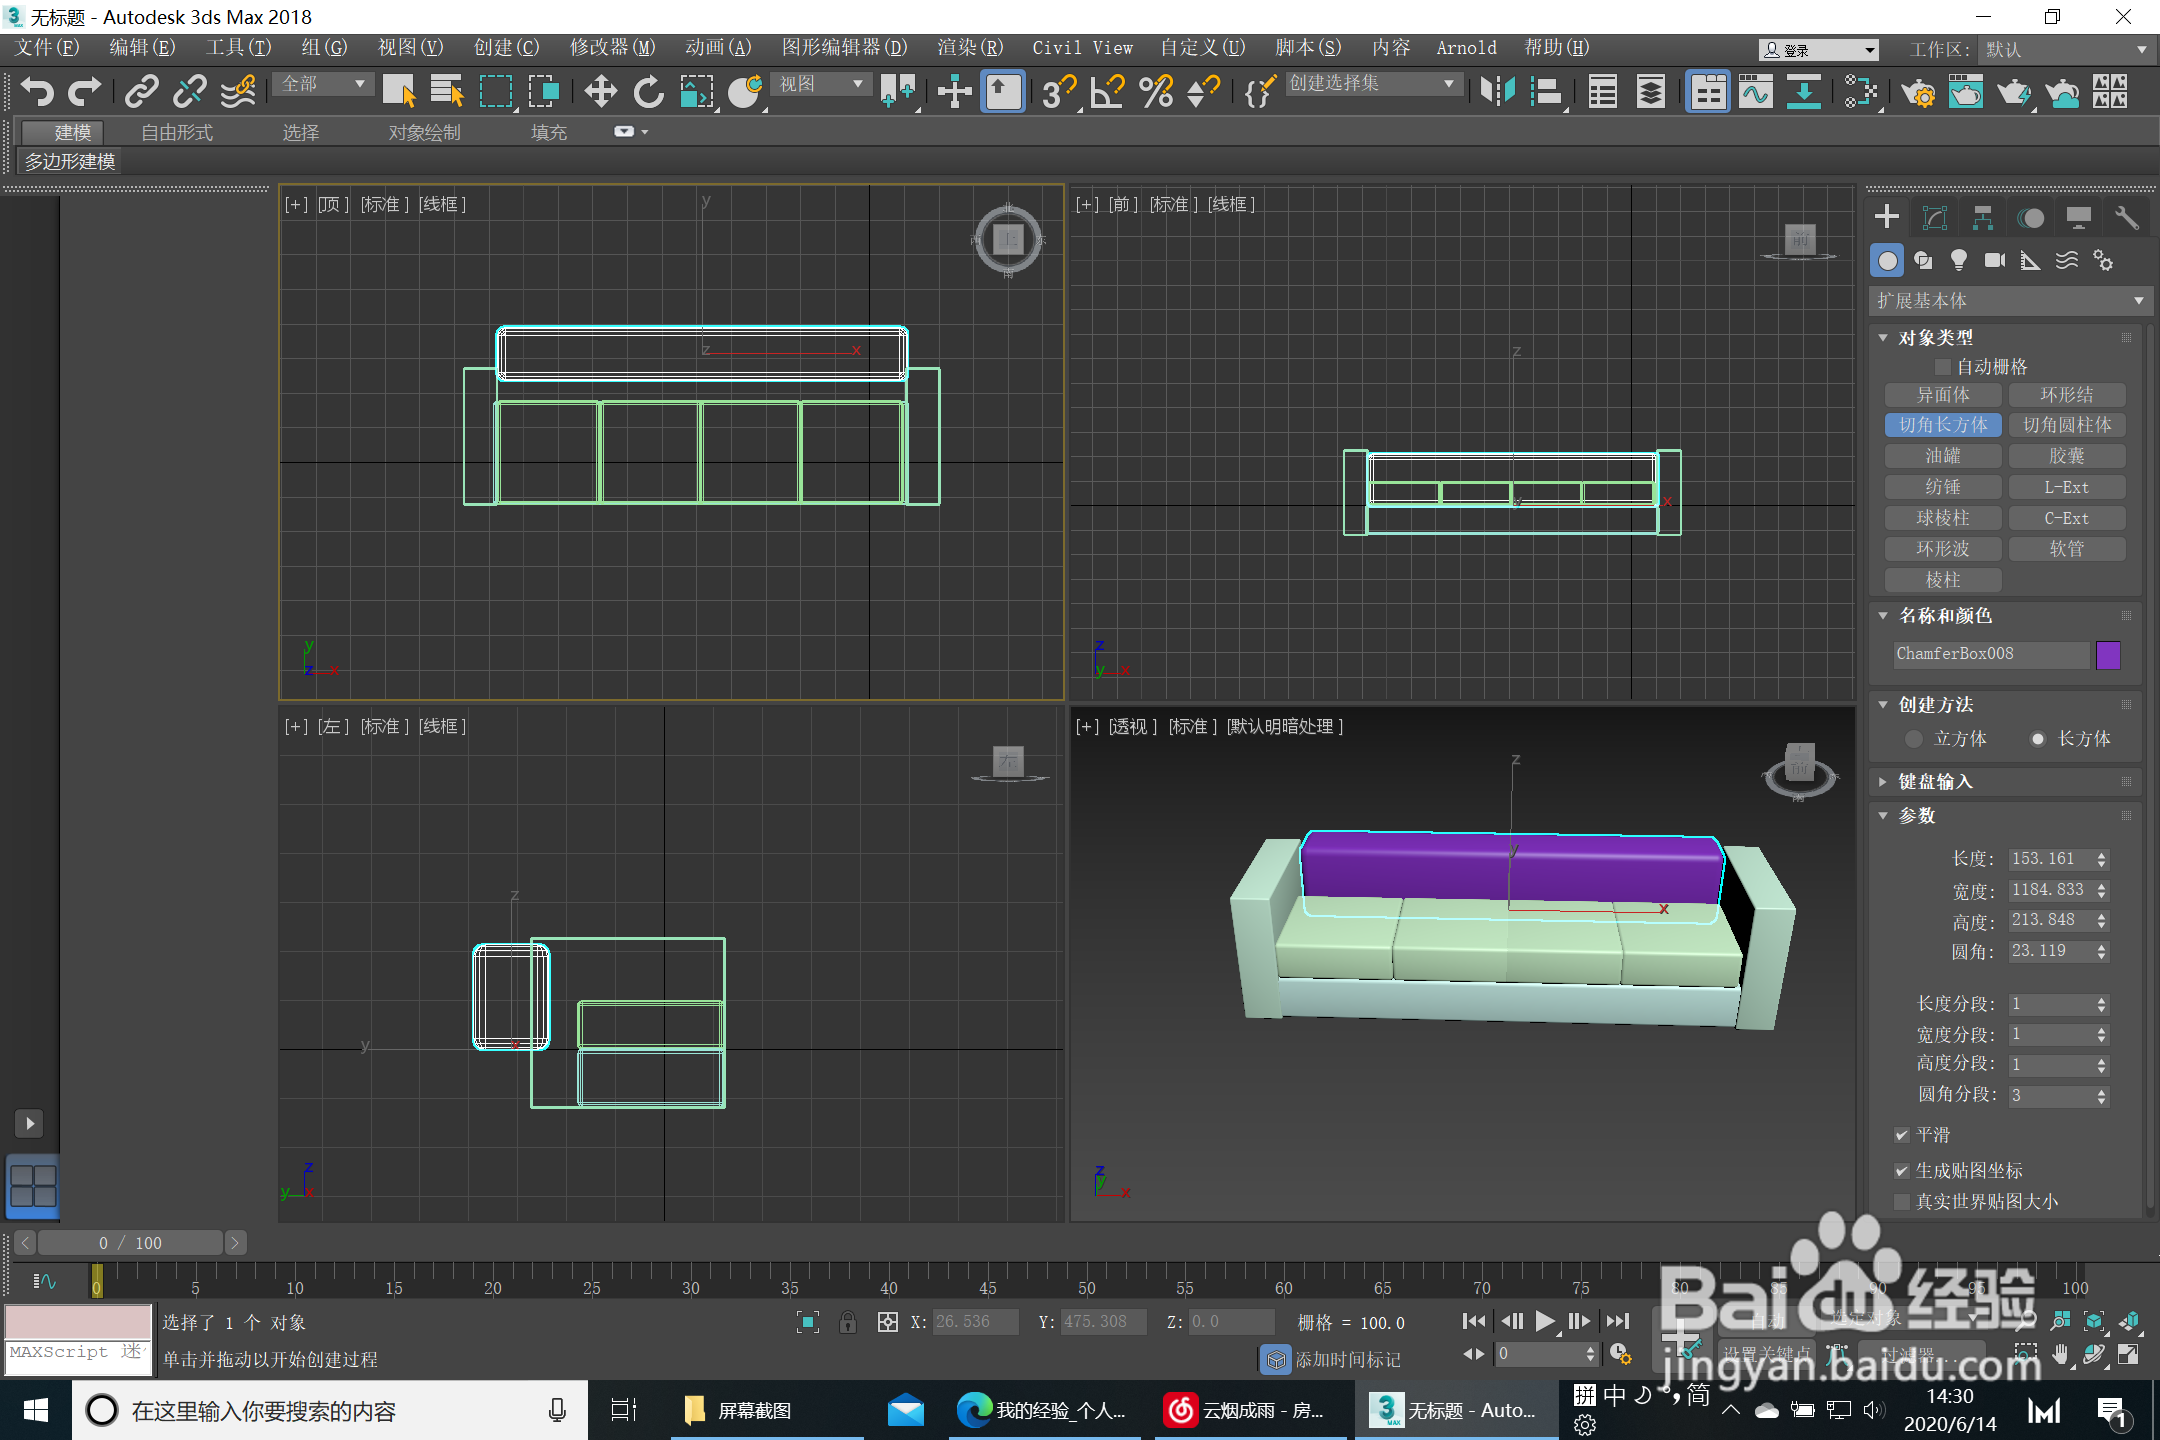Screen dimensions: 2160x1440
Task: Click the Undo arrow icon
Action: [x=37, y=92]
